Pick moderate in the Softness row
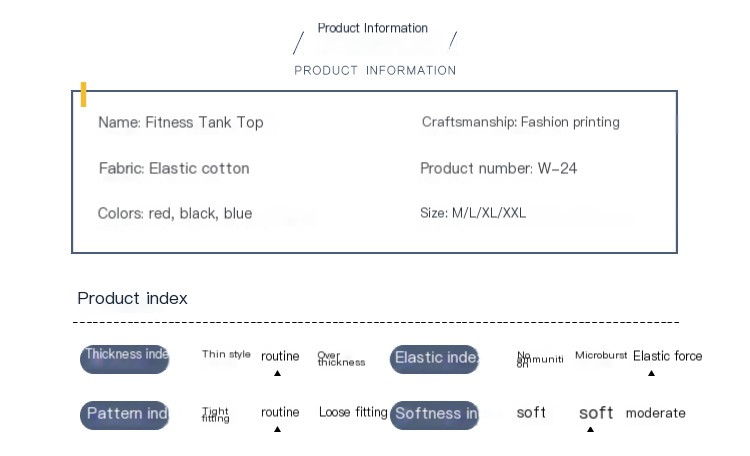Viewport: 750px width, 456px height. (655, 413)
